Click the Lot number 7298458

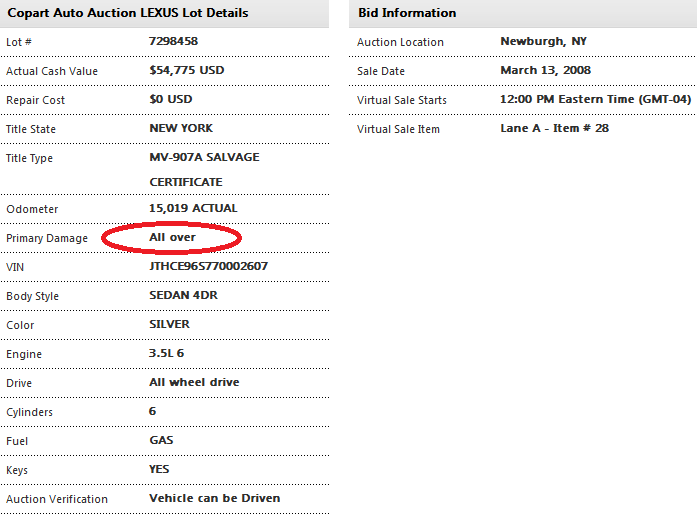173,42
